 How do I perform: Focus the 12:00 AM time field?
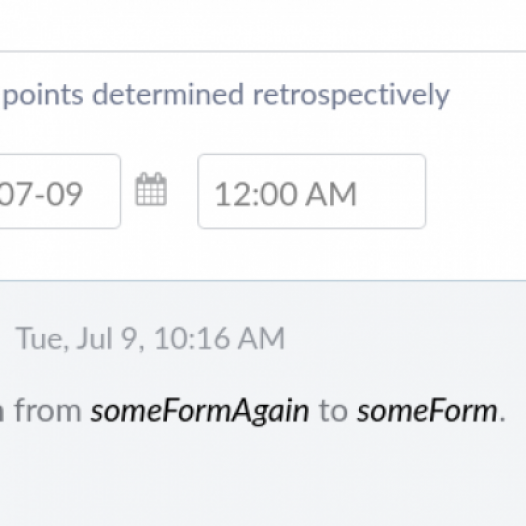[x=312, y=191]
